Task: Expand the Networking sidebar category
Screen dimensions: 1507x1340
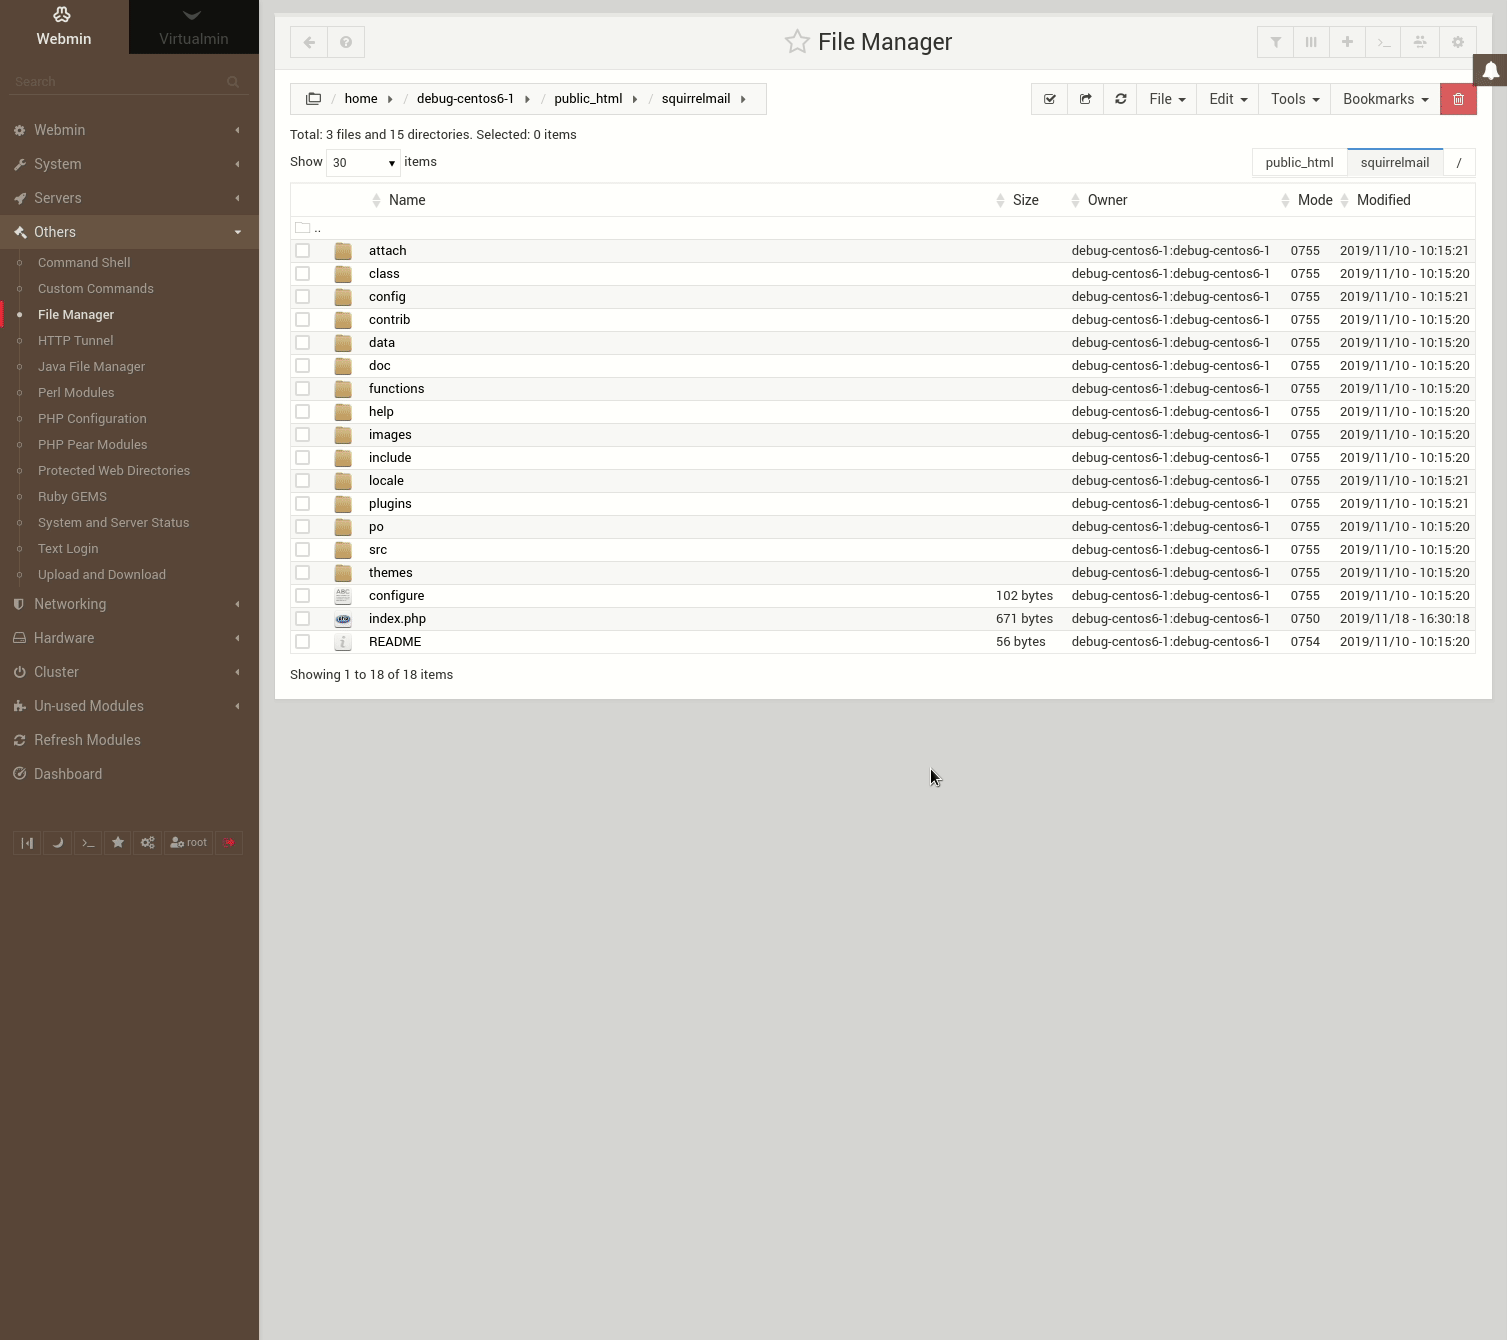Action: click(x=129, y=604)
